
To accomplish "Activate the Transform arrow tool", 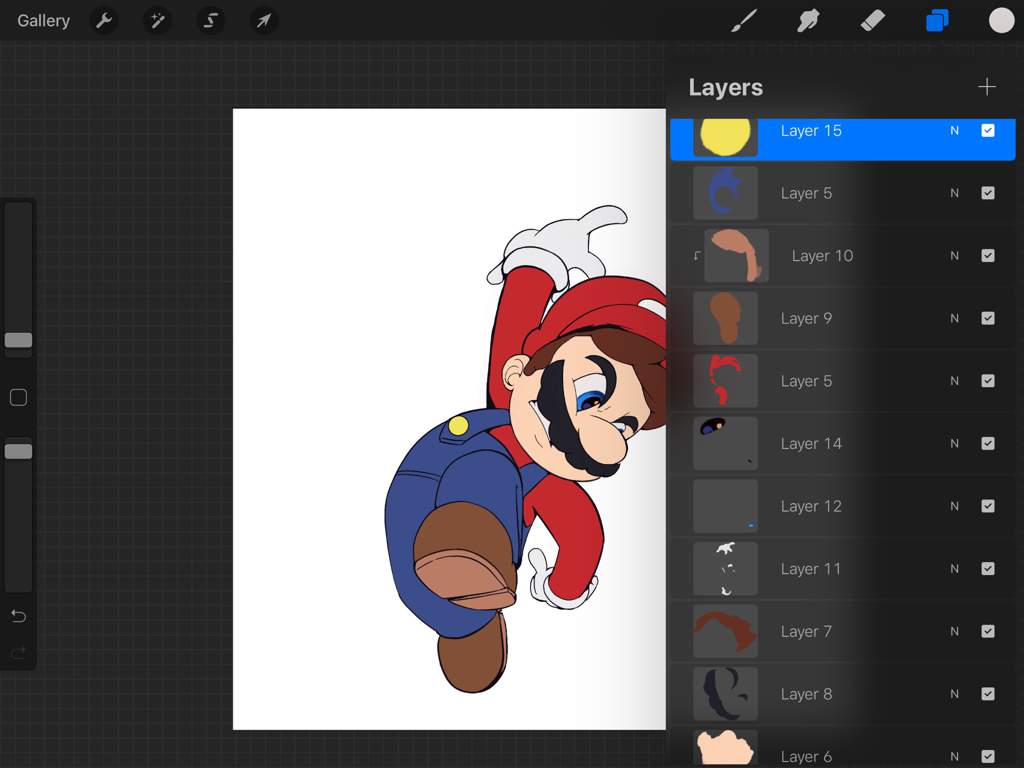I will (264, 21).
